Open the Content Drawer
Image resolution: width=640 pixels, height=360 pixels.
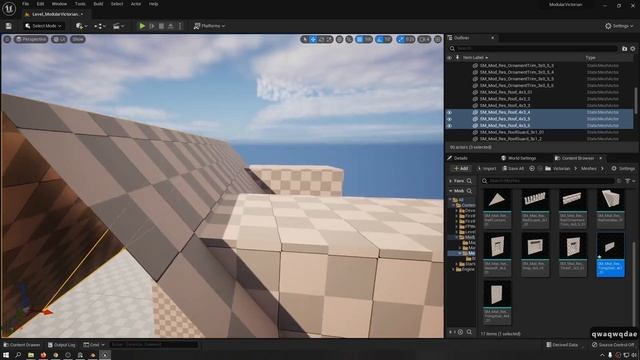pos(21,345)
